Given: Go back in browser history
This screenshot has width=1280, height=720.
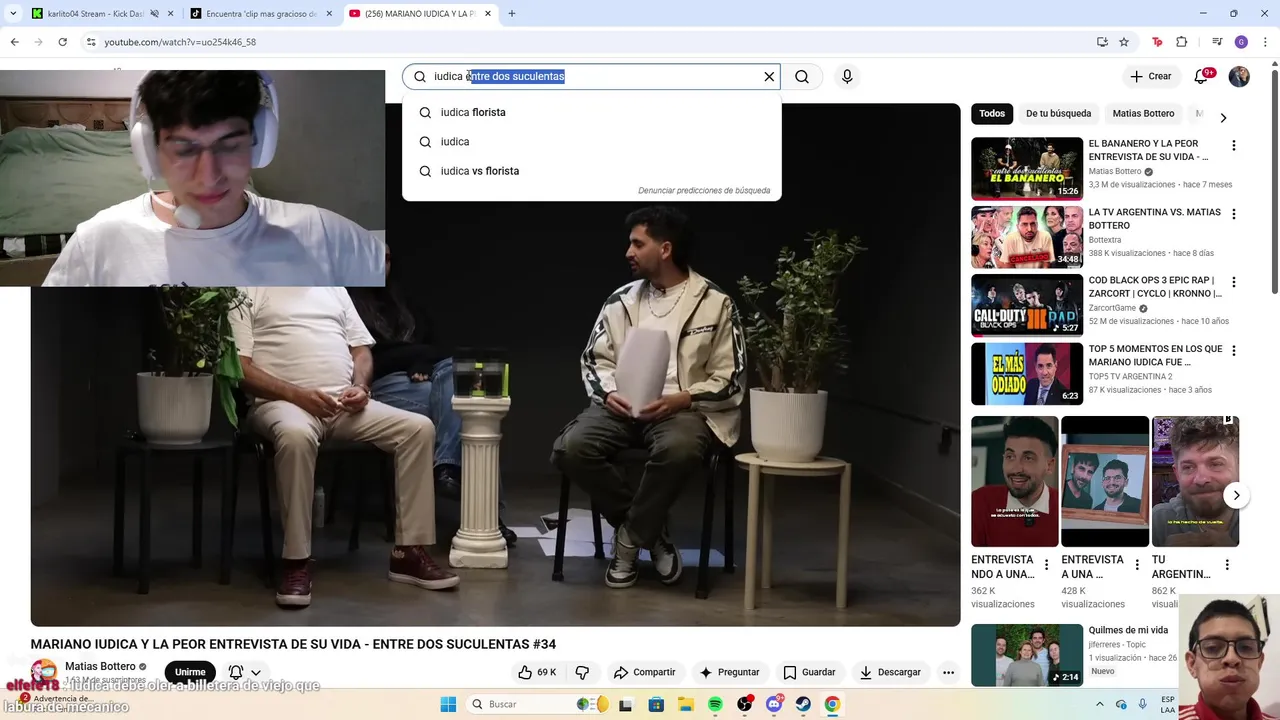Looking at the screenshot, I should (x=14, y=42).
